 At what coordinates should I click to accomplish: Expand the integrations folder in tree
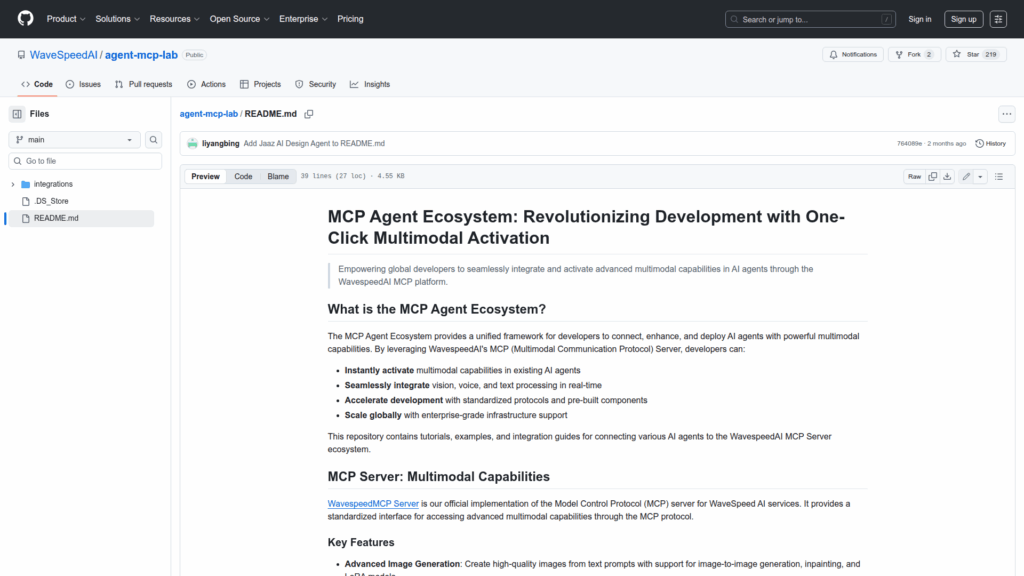[13, 184]
